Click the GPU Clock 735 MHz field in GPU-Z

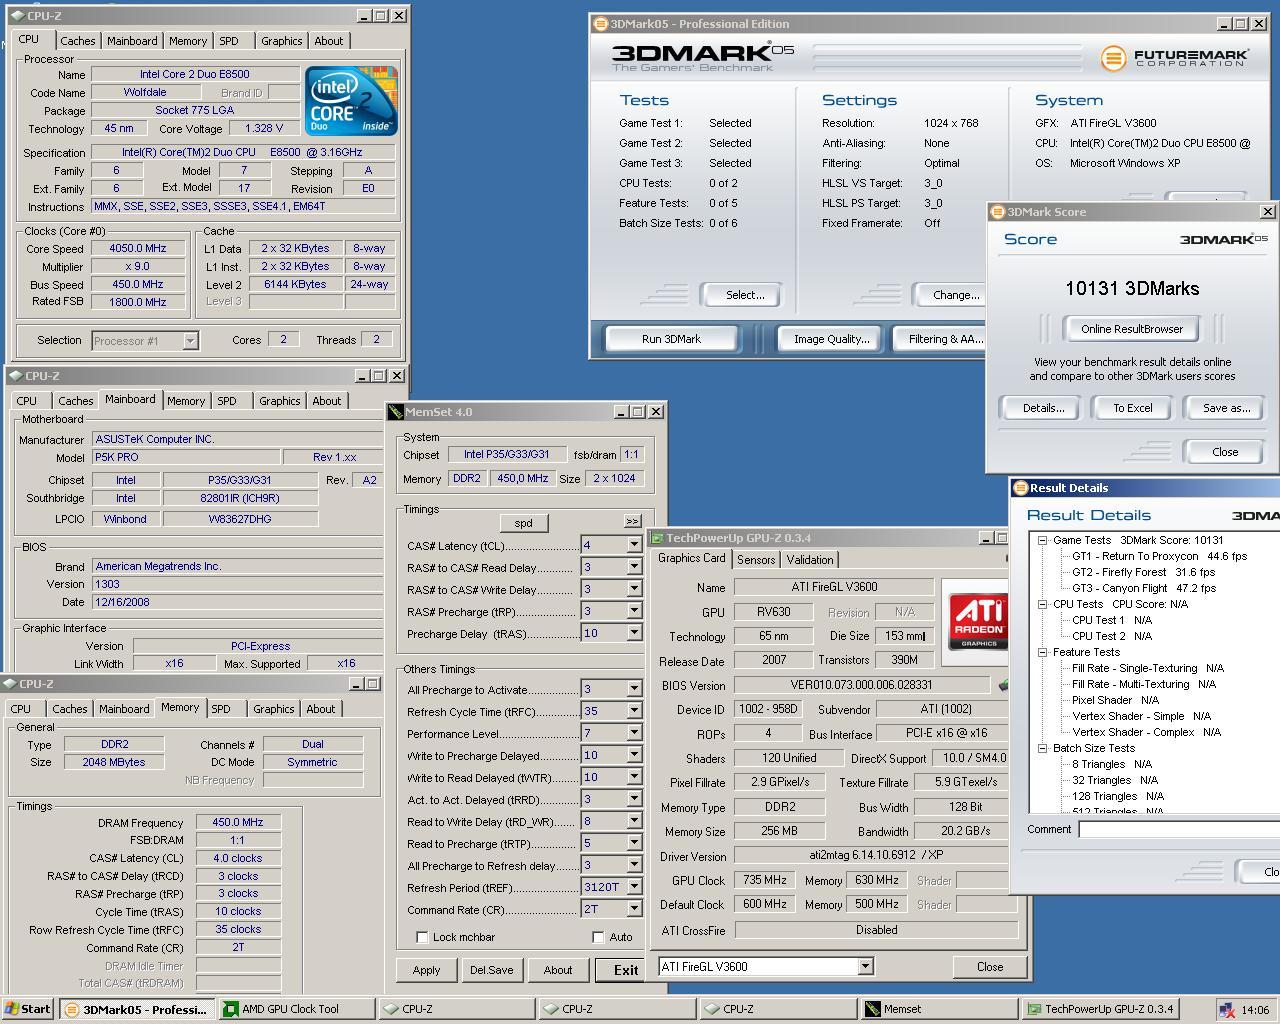[x=765, y=880]
